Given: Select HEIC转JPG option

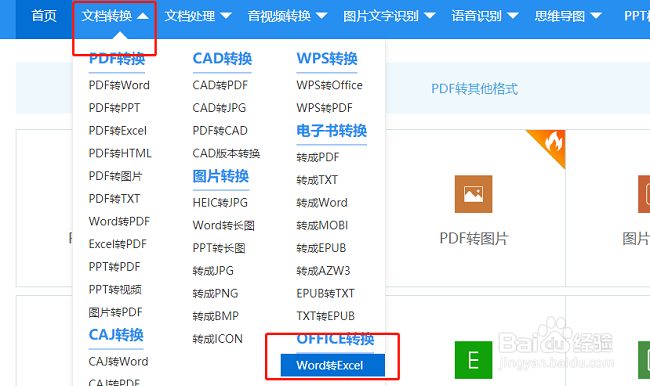Looking at the screenshot, I should pyautogui.click(x=220, y=203).
